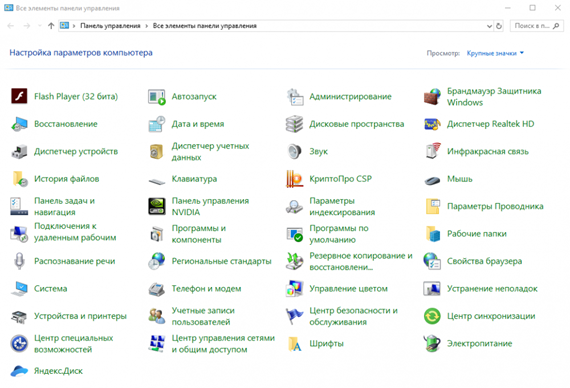Refresh the control panel view

point(499,26)
